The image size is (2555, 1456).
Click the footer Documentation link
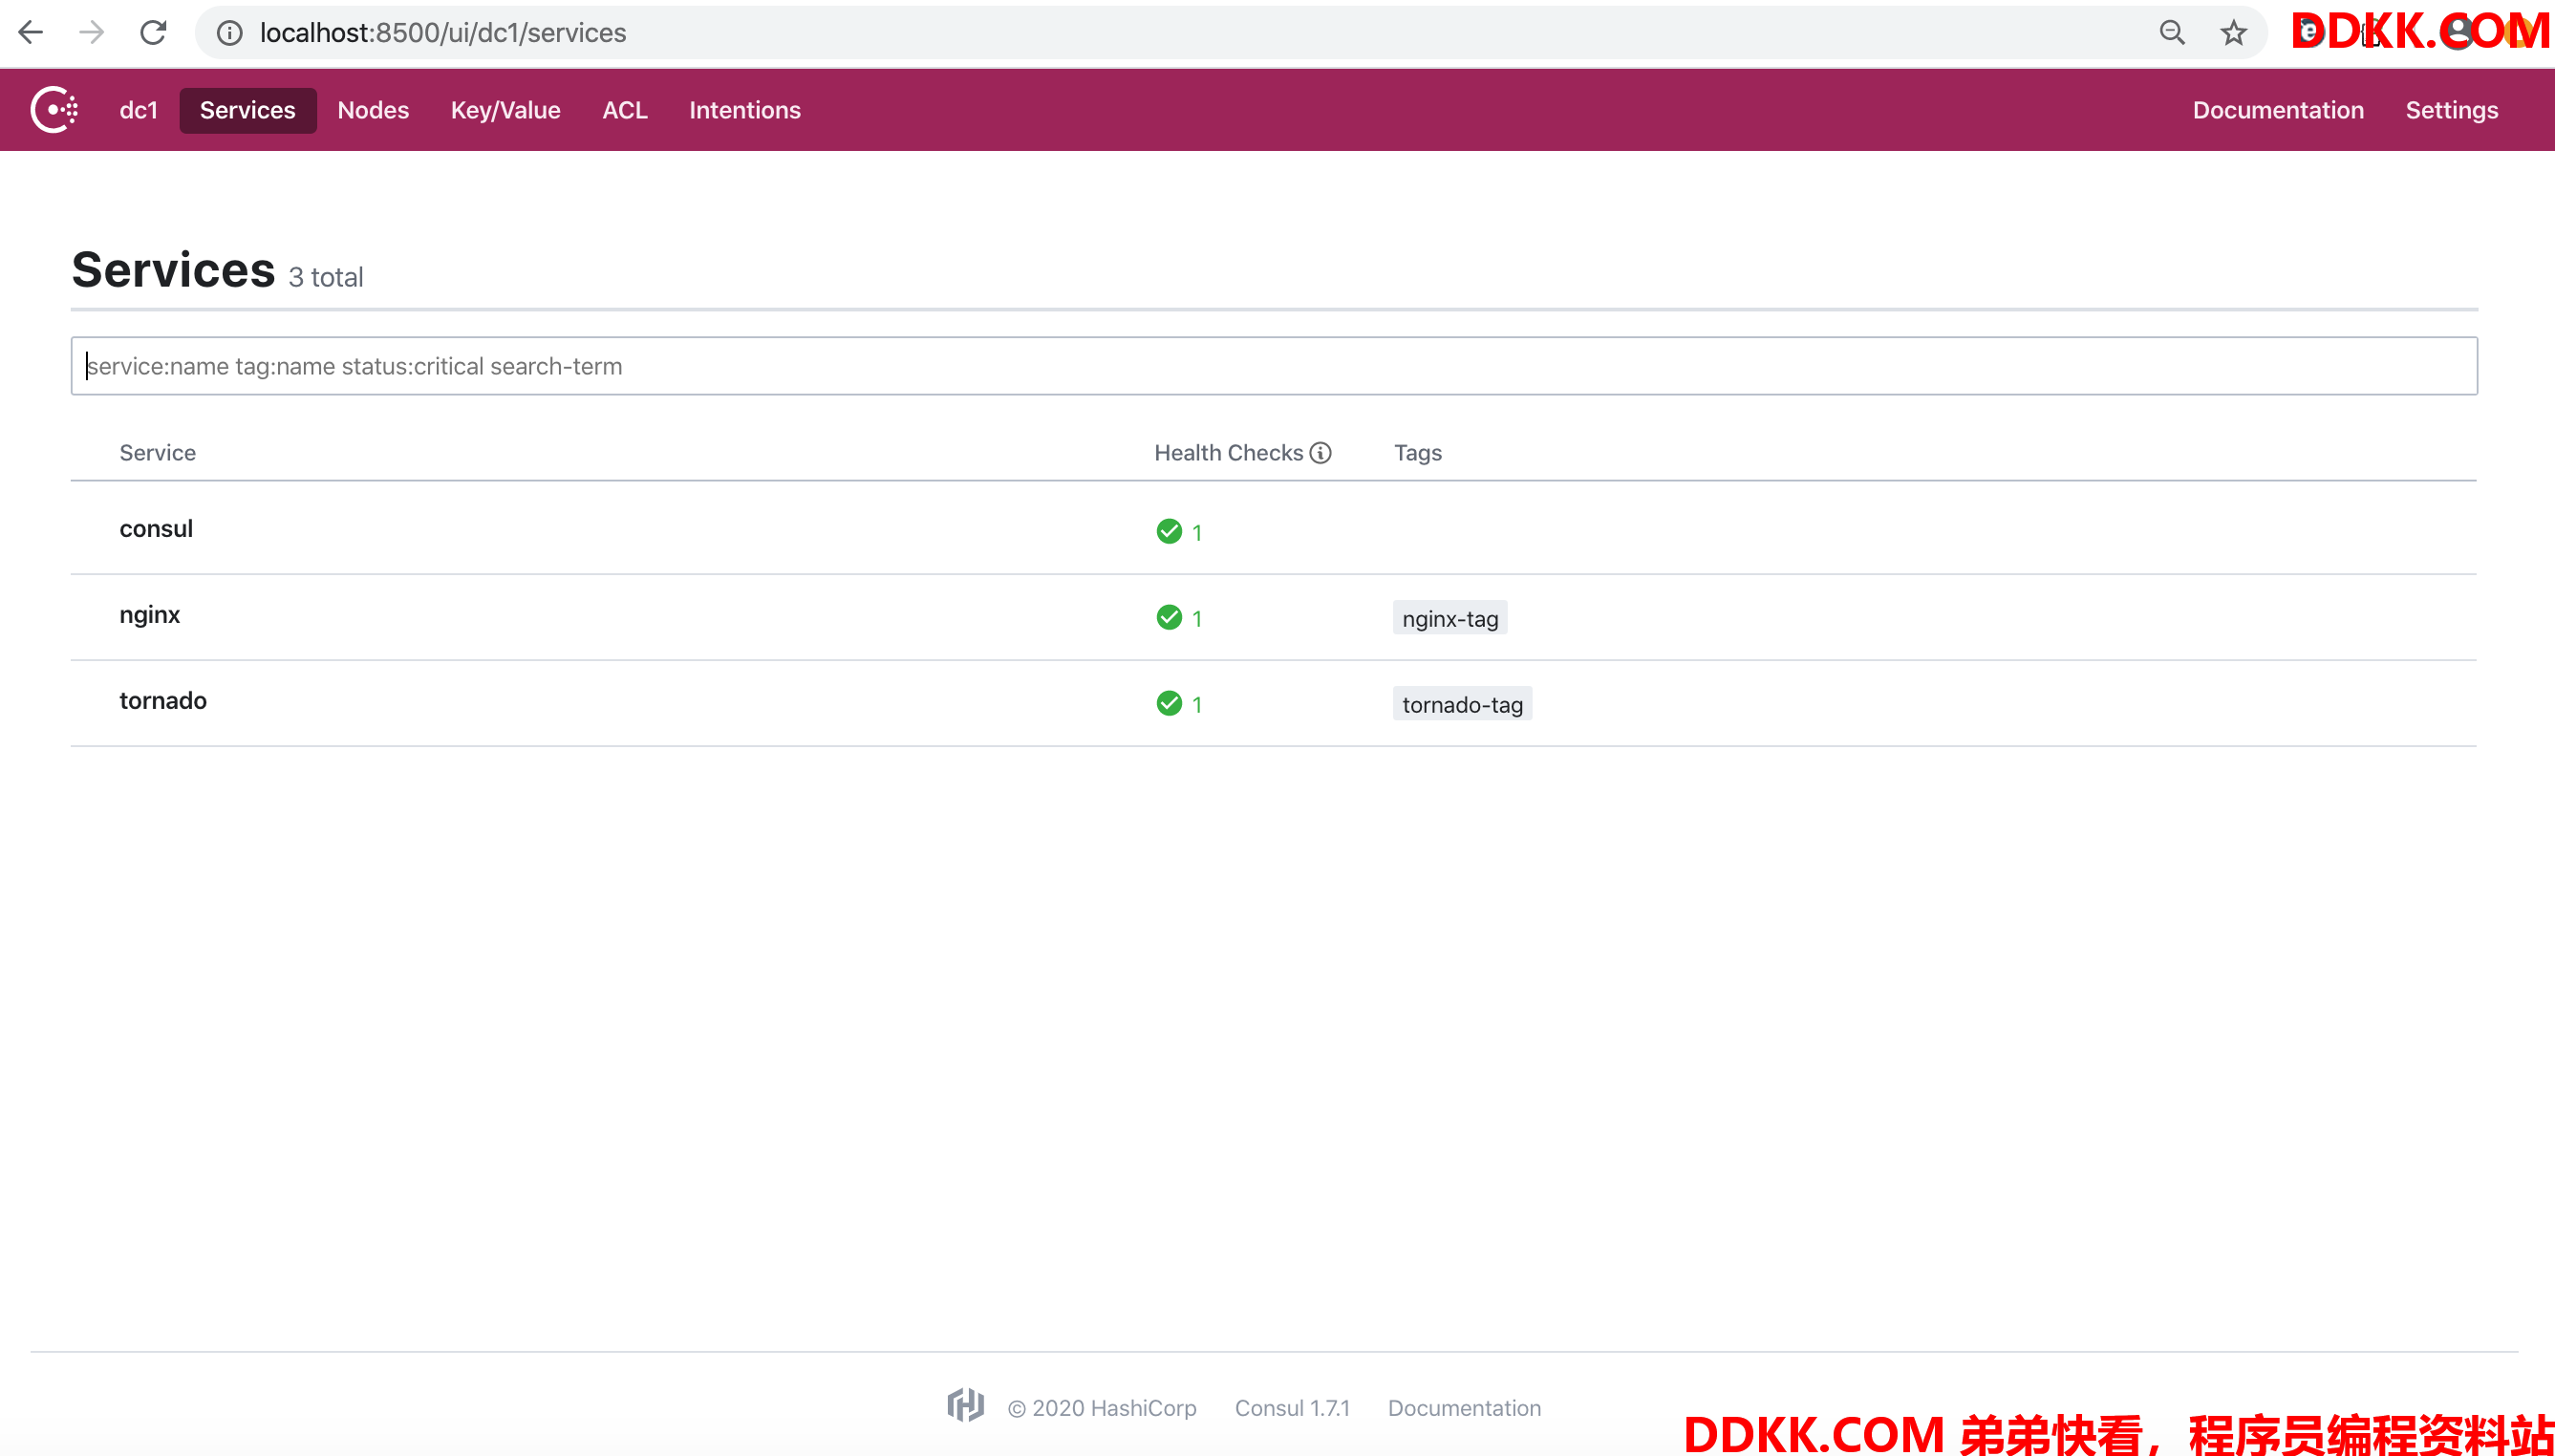1463,1408
